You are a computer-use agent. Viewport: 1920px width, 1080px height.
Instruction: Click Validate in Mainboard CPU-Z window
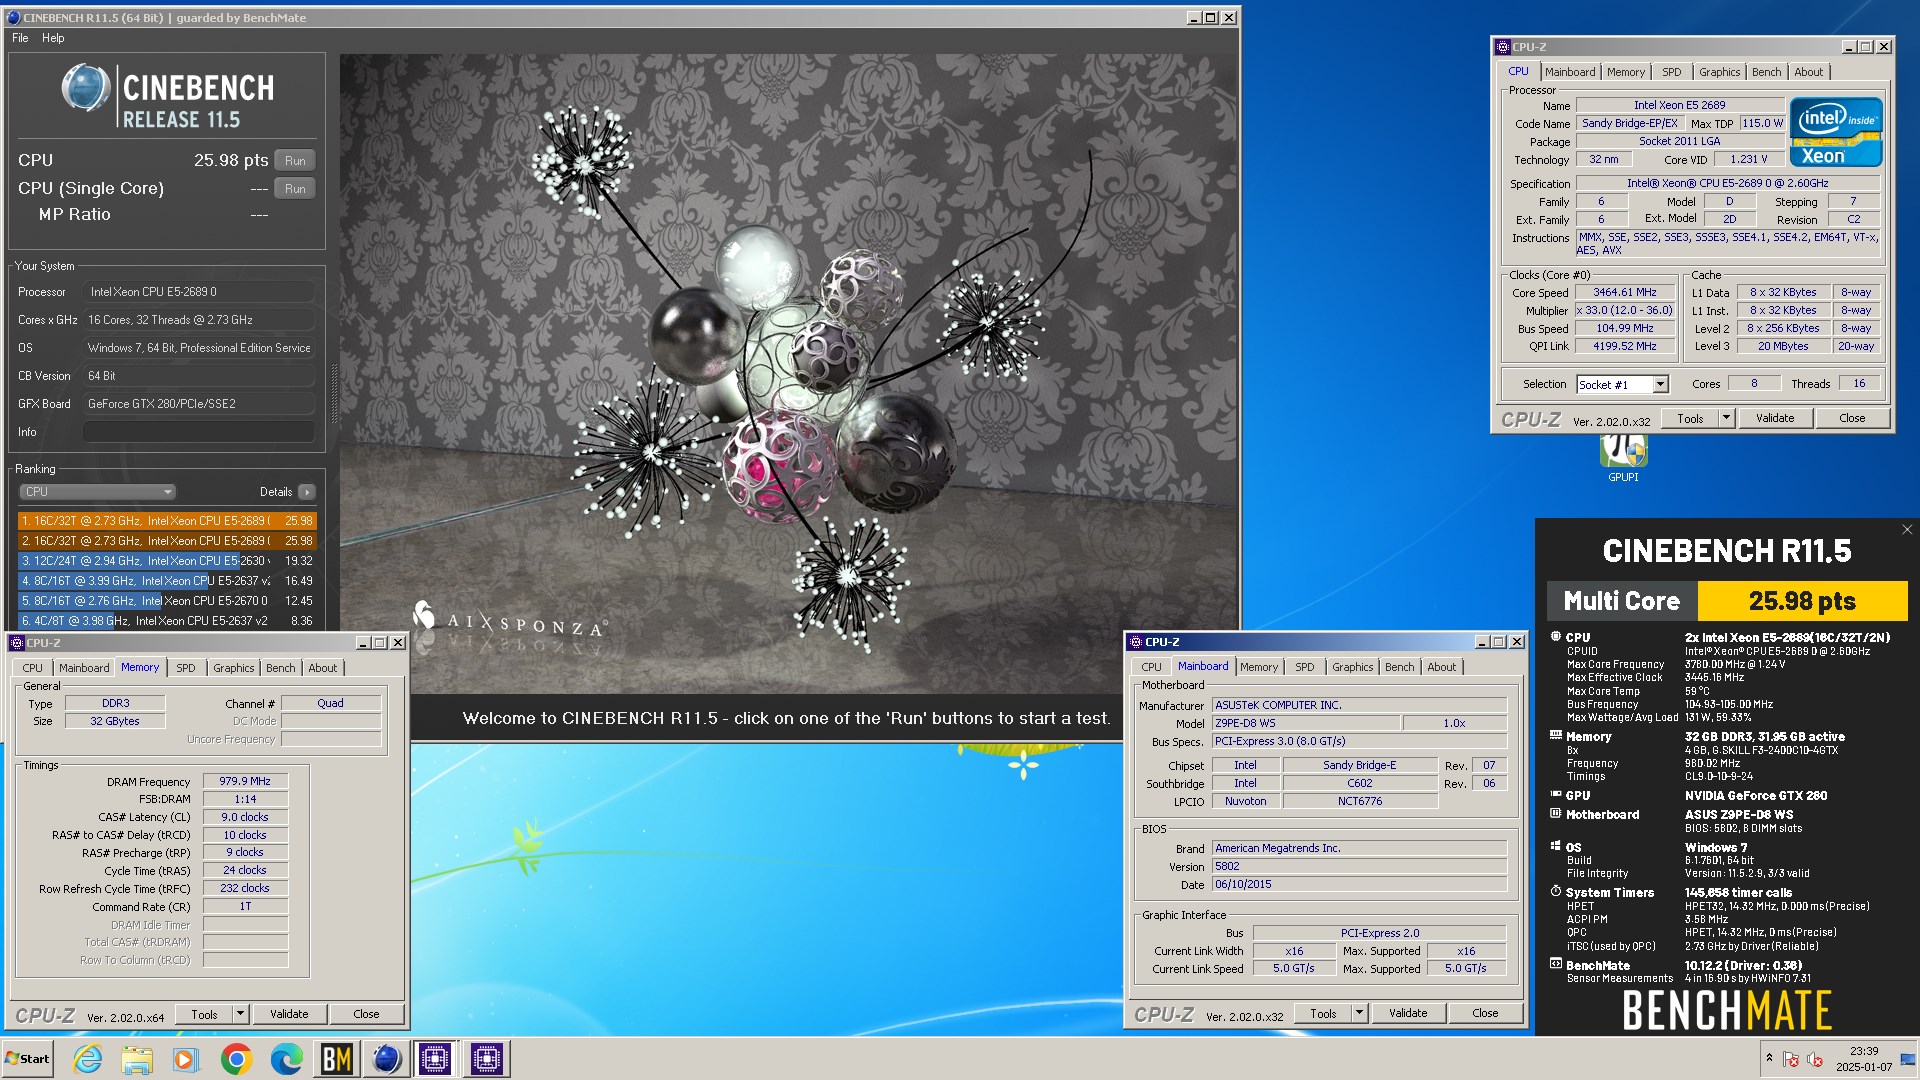pyautogui.click(x=1408, y=1013)
